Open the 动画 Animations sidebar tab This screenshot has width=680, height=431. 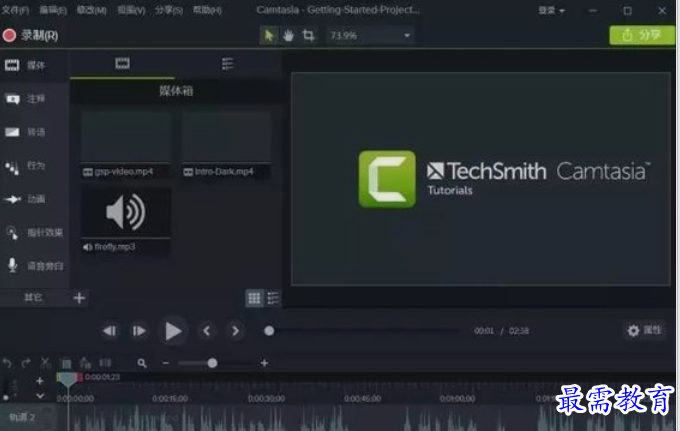click(35, 199)
